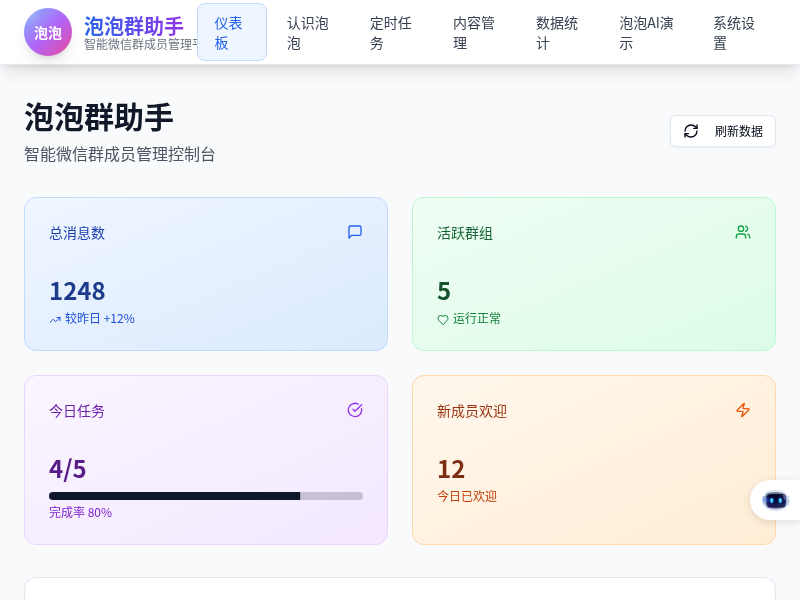This screenshot has height=600, width=800.
Task: Click the 完成率 80% progress bar
Action: coord(205,496)
